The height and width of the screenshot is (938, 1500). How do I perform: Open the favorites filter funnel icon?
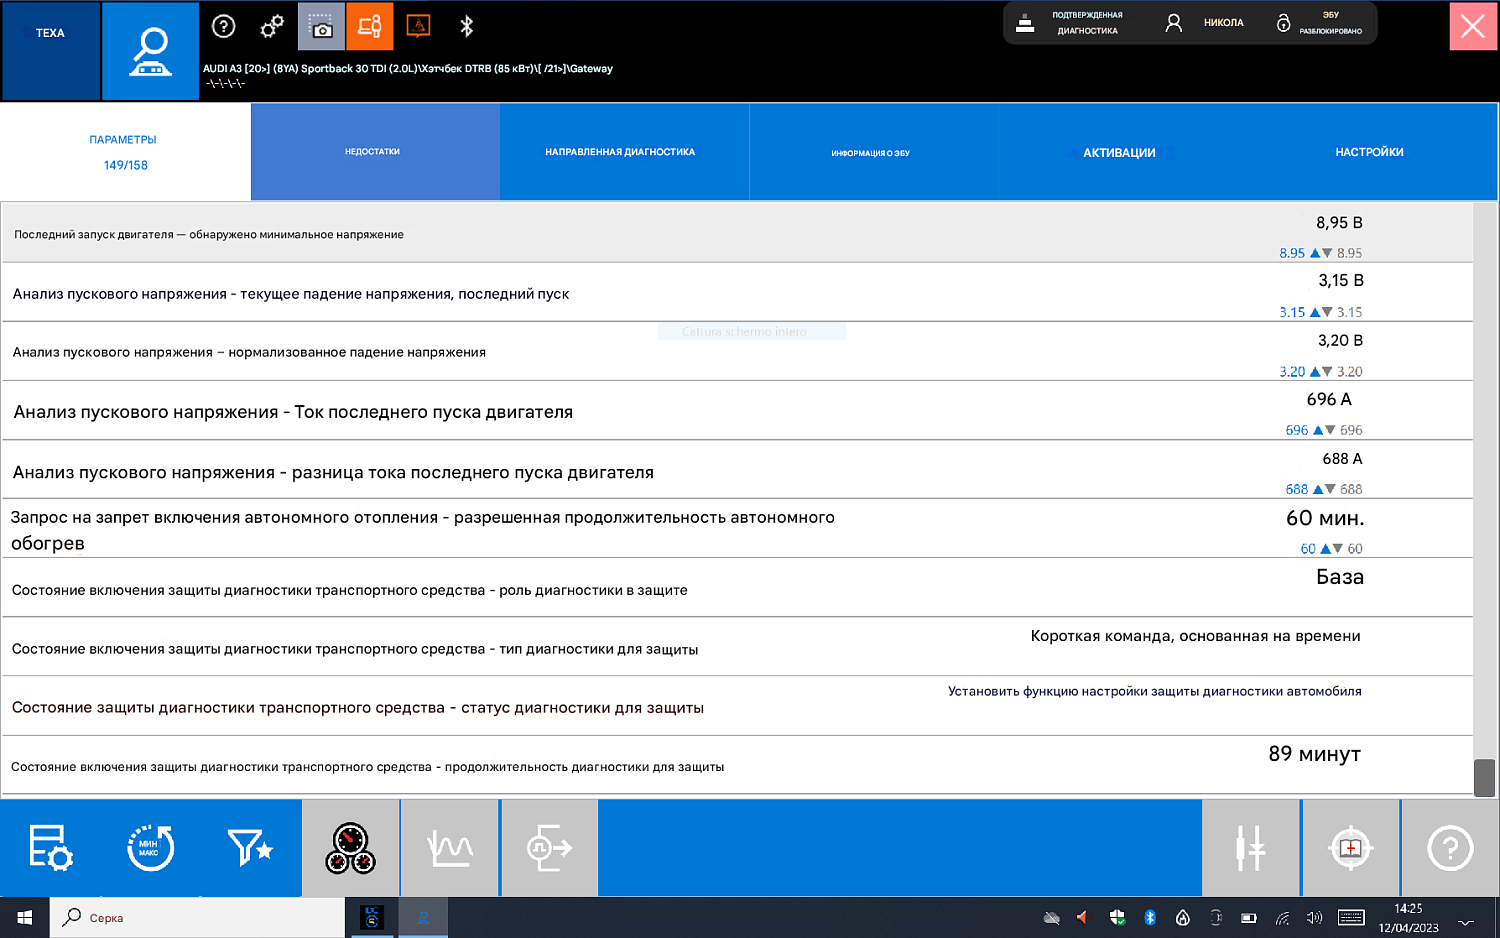(250, 848)
